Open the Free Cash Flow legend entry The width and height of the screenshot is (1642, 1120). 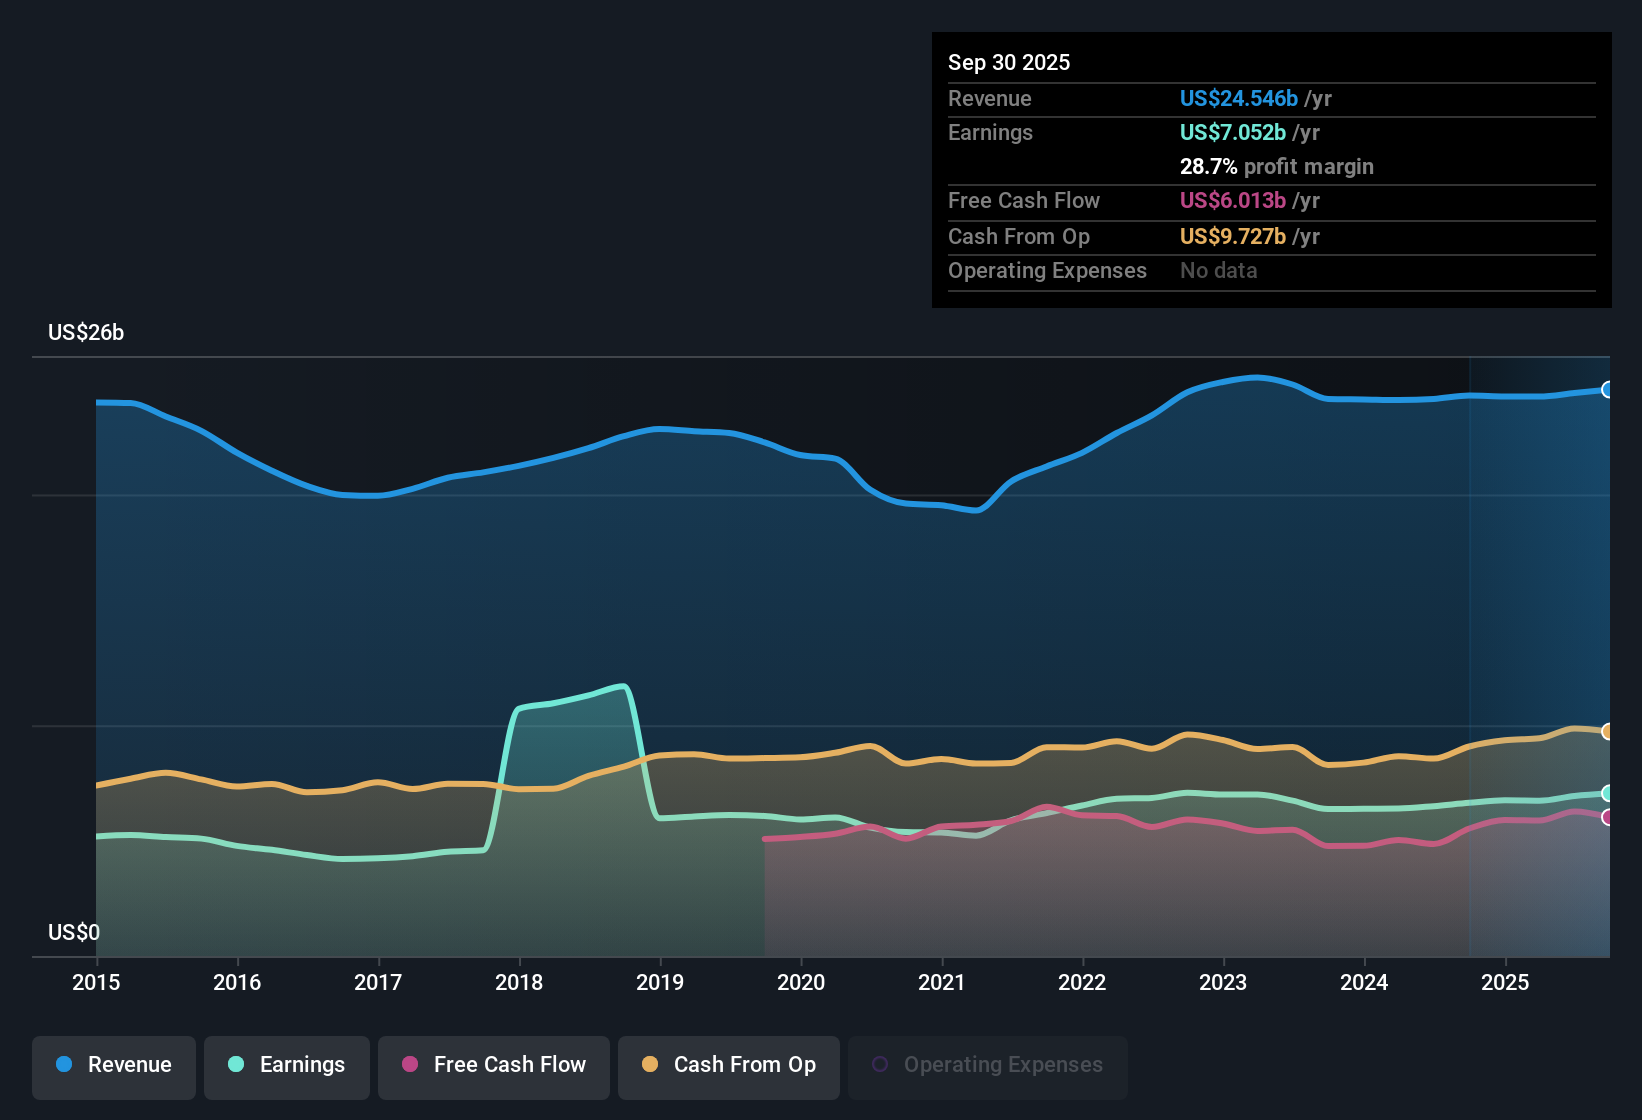(x=493, y=1067)
